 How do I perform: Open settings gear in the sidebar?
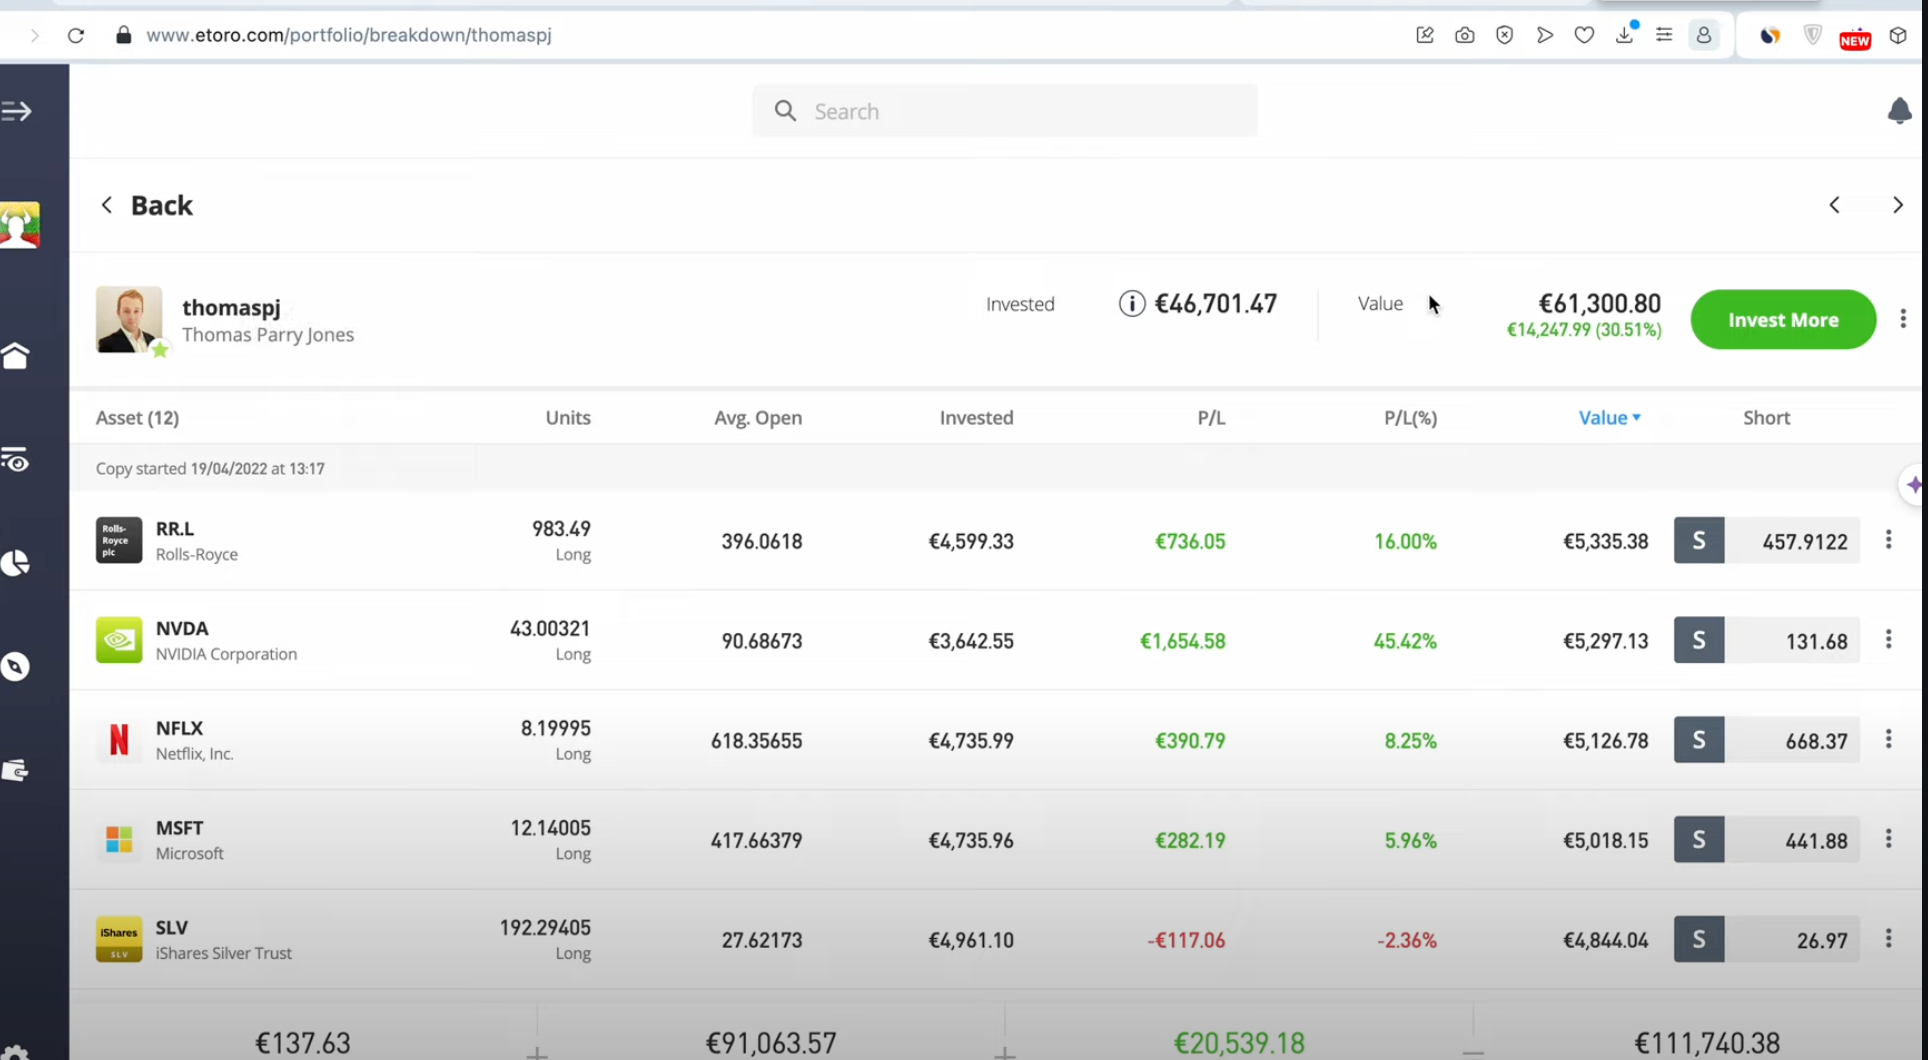coord(15,1052)
